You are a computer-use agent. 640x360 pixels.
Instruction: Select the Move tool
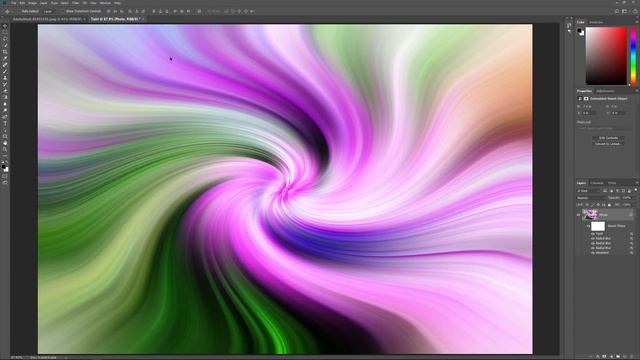point(5,26)
